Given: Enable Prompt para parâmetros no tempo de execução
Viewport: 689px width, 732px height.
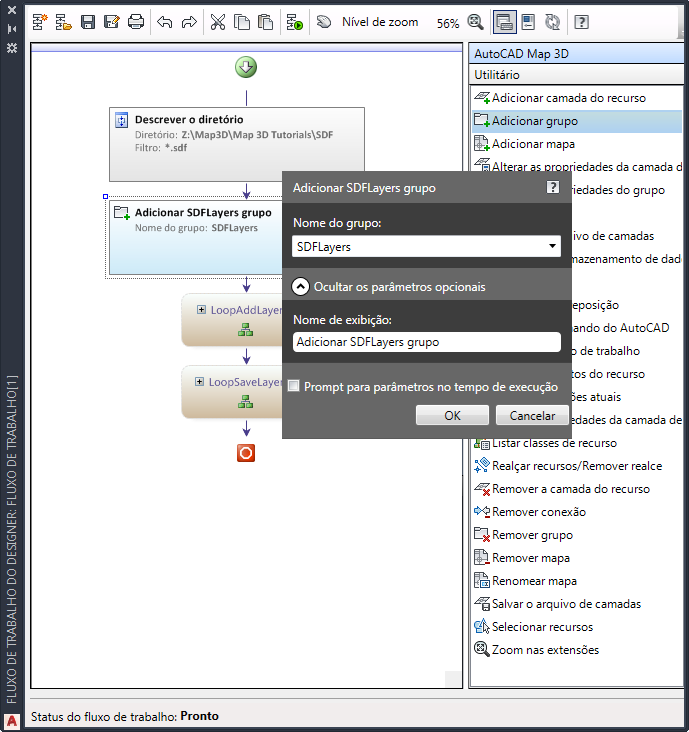Looking at the screenshot, I should click(x=294, y=386).
